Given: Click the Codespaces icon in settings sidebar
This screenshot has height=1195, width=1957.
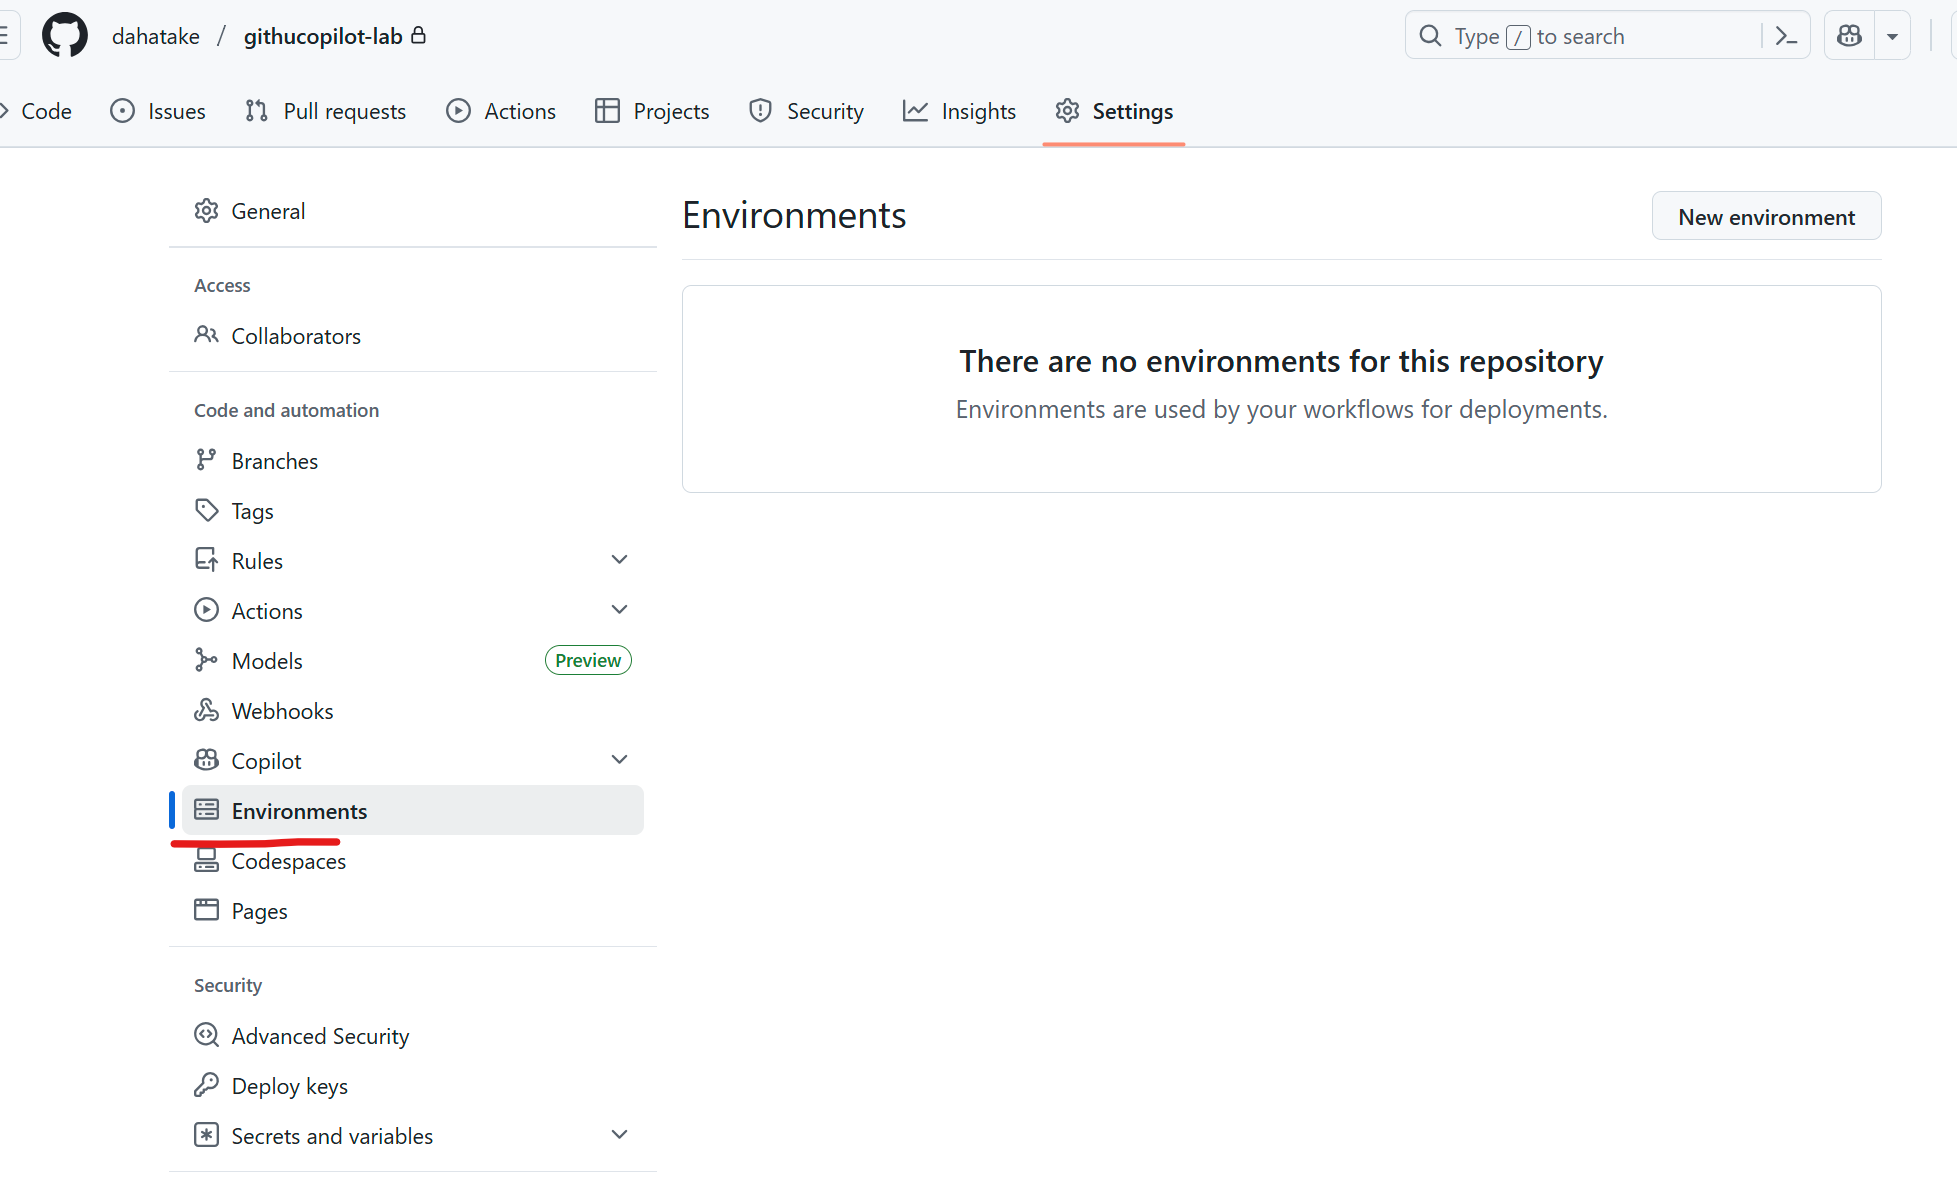Looking at the screenshot, I should pyautogui.click(x=206, y=860).
